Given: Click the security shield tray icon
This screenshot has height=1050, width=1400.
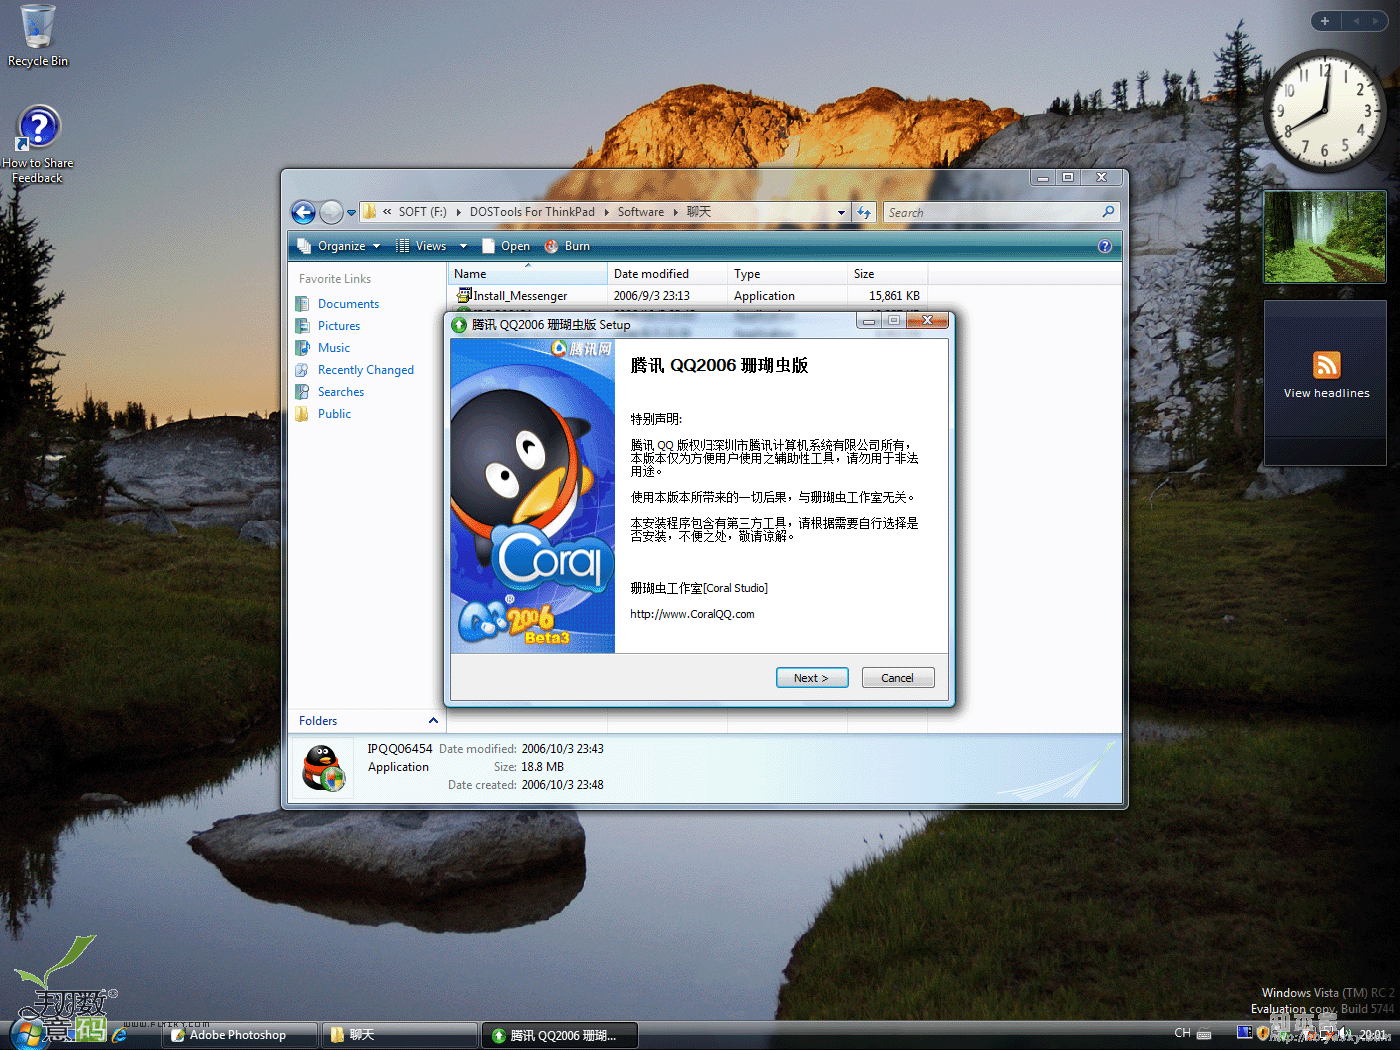Looking at the screenshot, I should click(x=1263, y=1033).
